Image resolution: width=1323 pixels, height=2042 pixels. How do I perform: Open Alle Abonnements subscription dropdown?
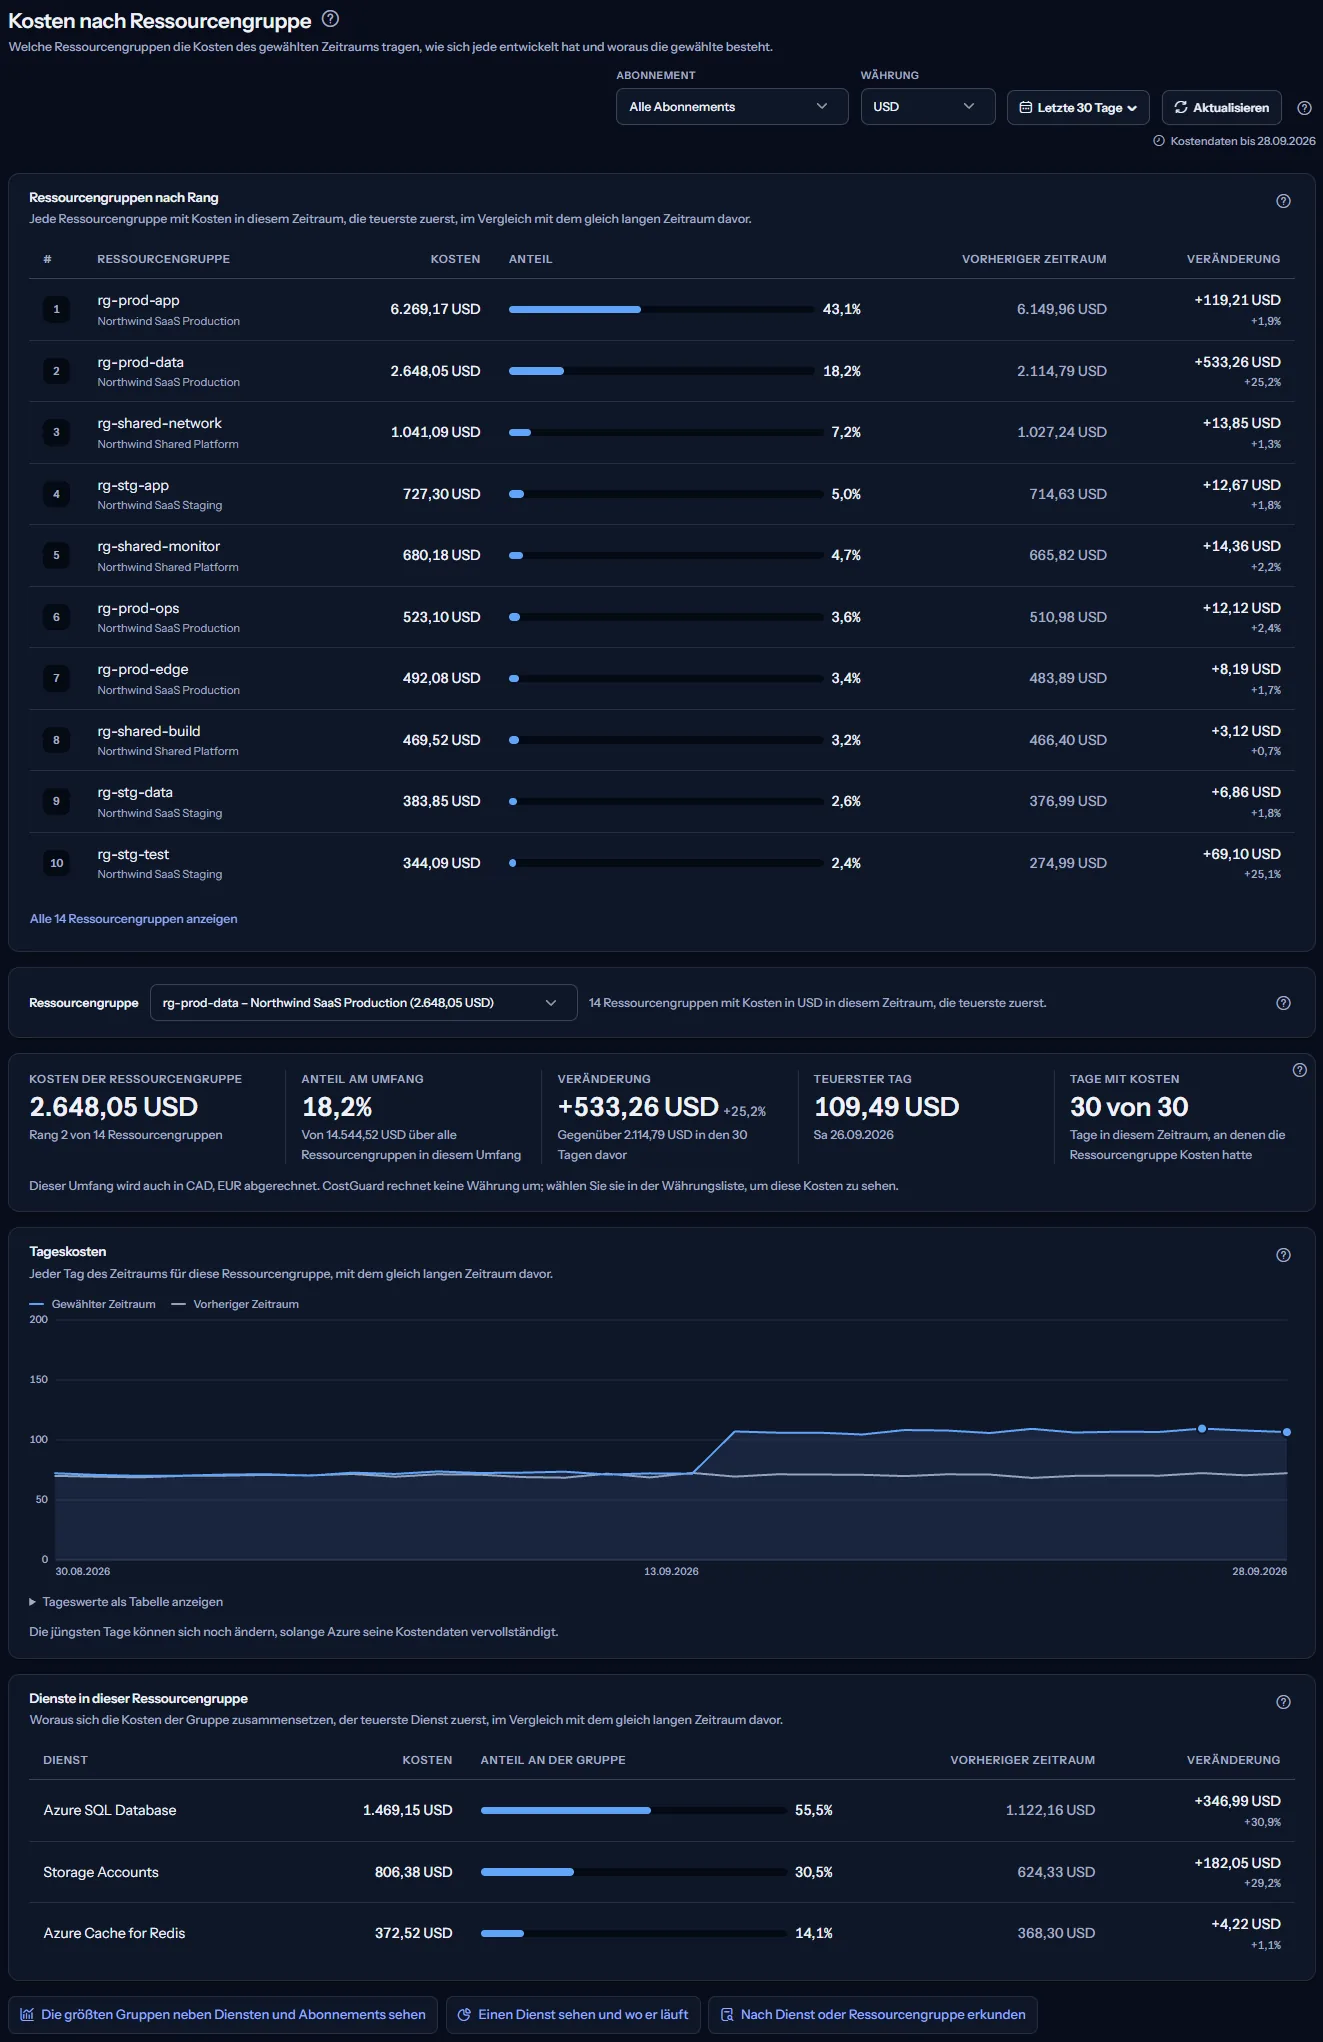tap(732, 107)
